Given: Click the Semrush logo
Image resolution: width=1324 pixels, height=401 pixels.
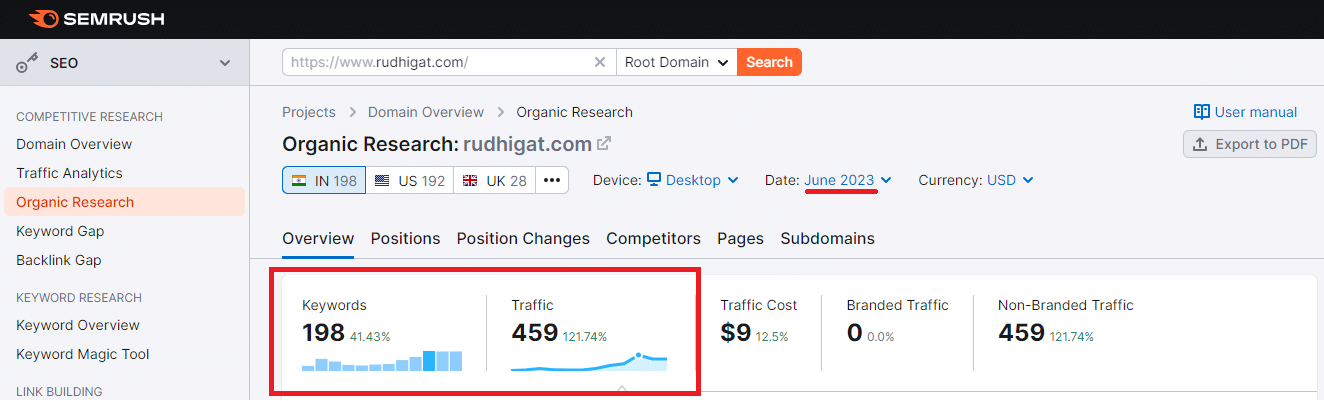Looking at the screenshot, I should point(98,19).
